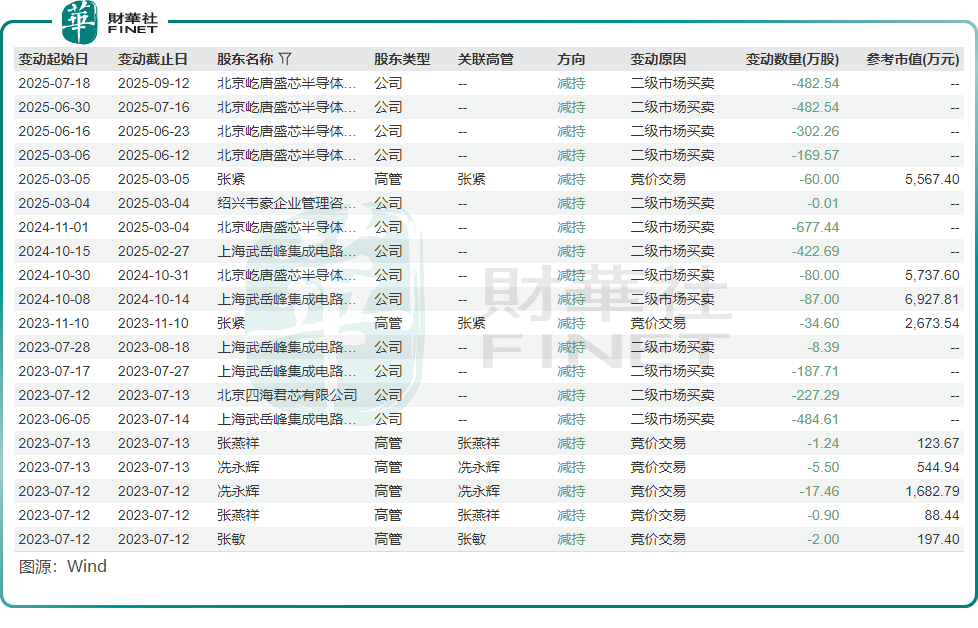Open shareholder 绍兴韦豪企业管理咨… entry
The width and height of the screenshot is (978, 628).
tap(286, 203)
